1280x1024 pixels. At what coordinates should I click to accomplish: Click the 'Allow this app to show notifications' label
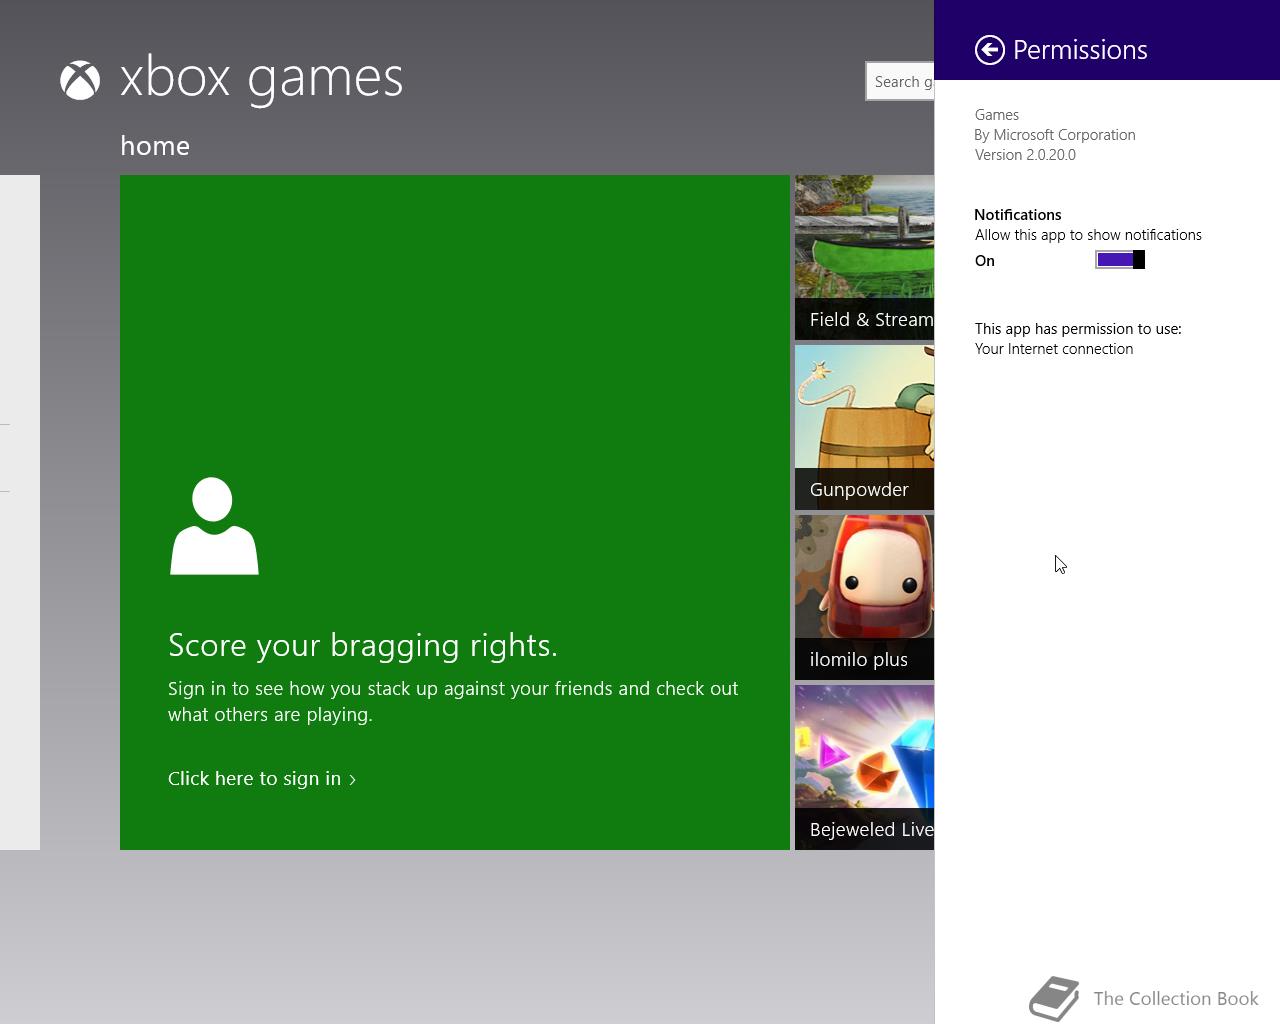coord(1088,235)
